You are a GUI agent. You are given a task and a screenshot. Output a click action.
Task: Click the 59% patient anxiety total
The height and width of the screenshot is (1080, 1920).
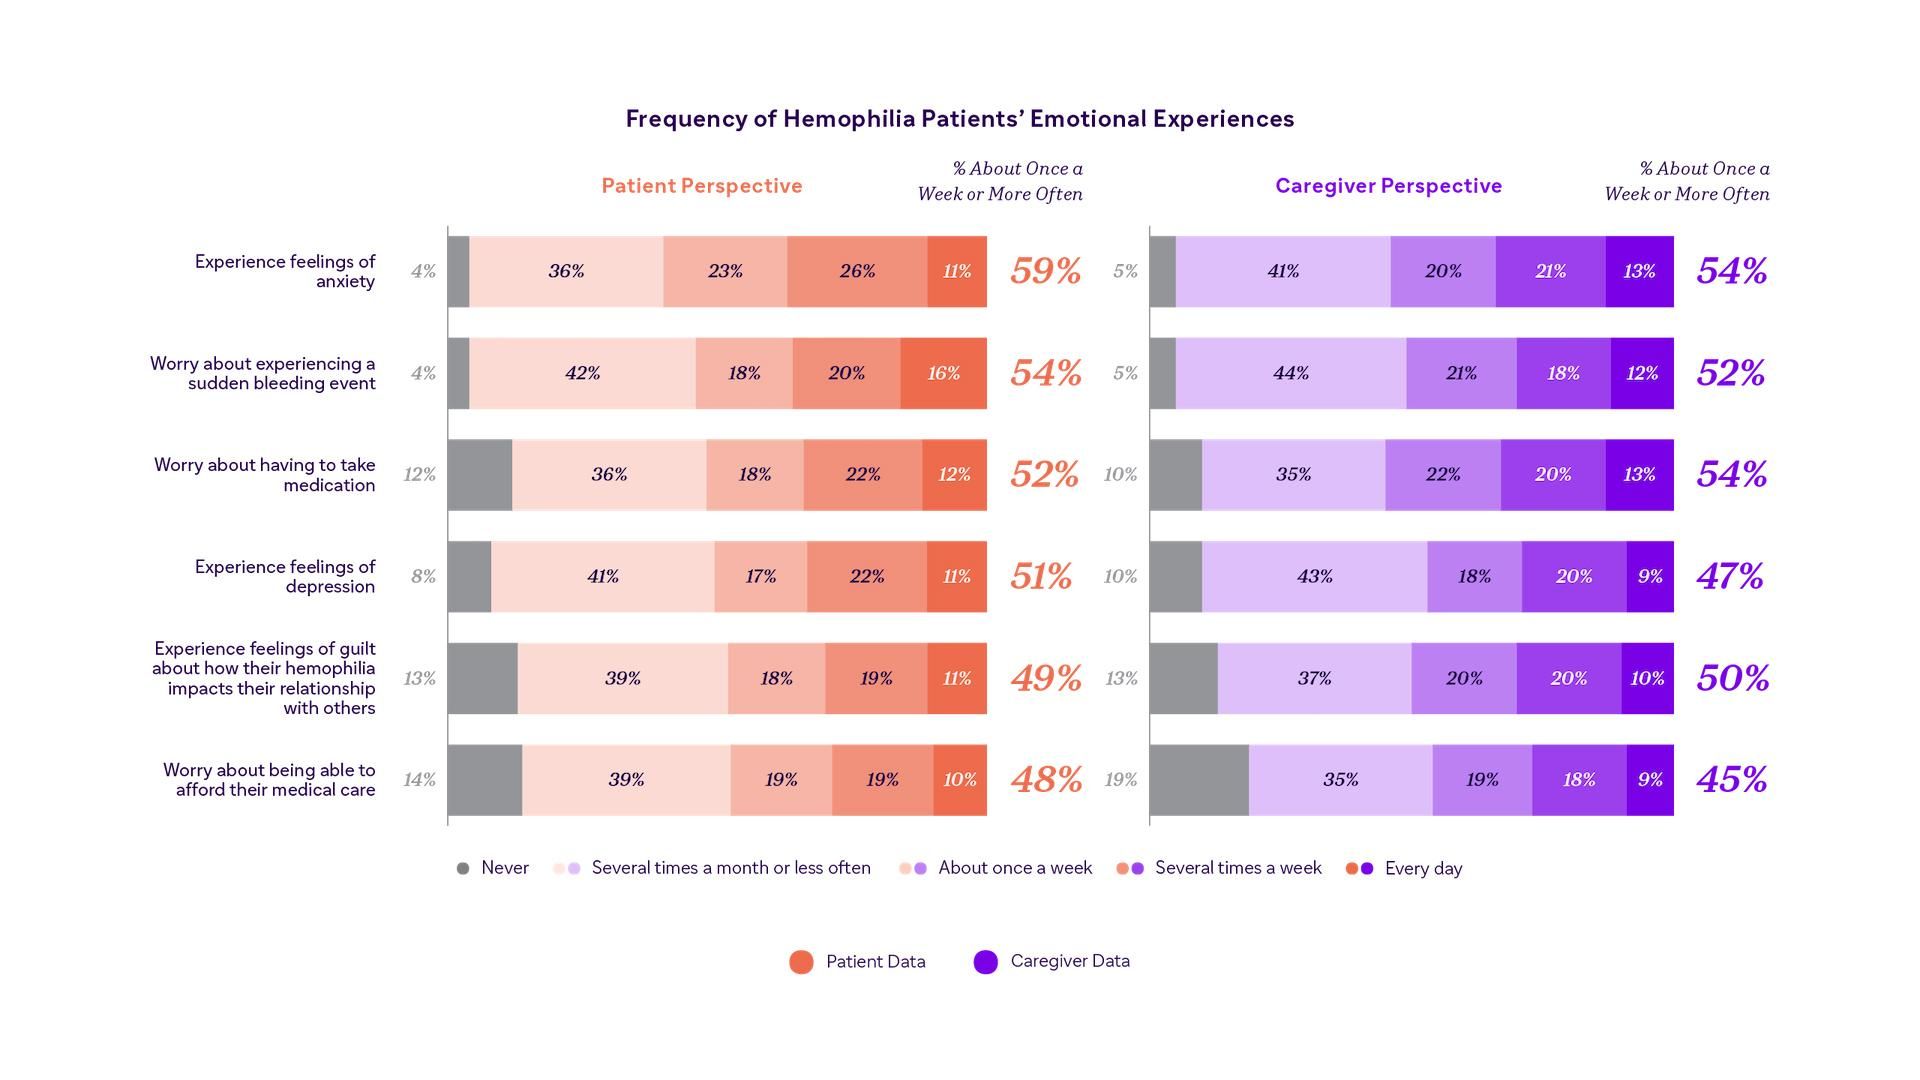(1046, 271)
